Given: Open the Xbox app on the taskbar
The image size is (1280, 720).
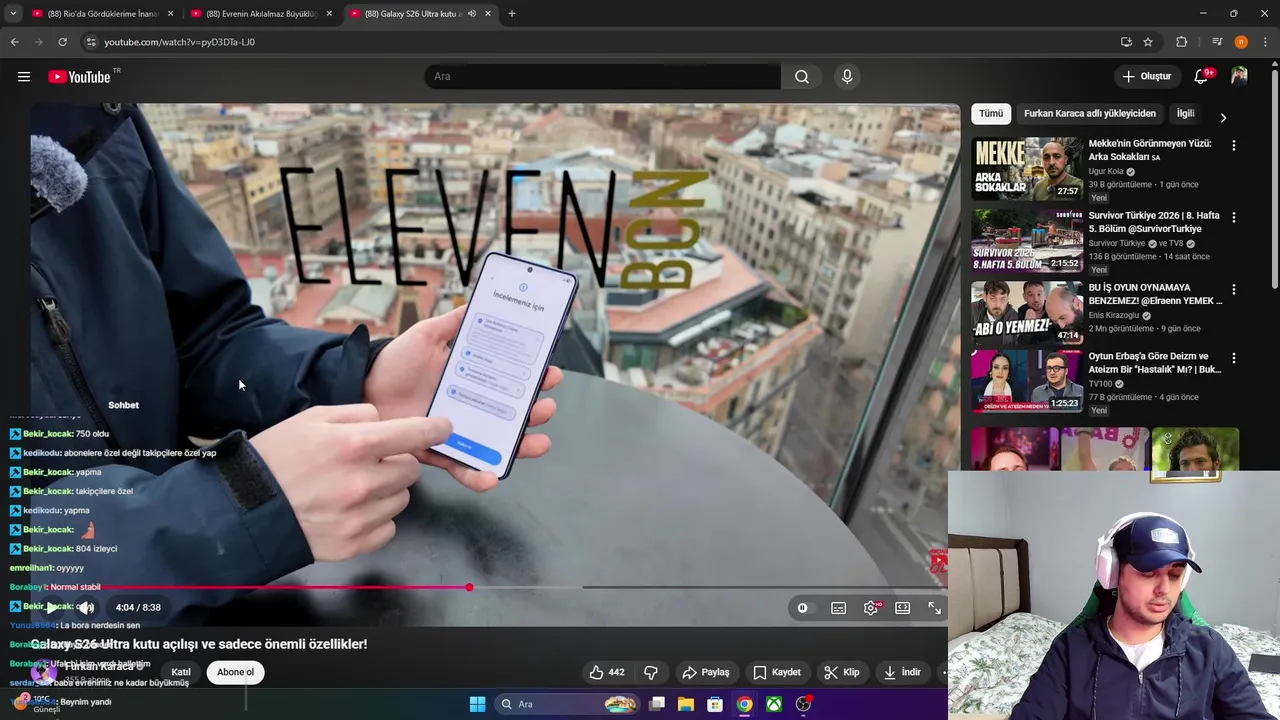Looking at the screenshot, I should (774, 704).
